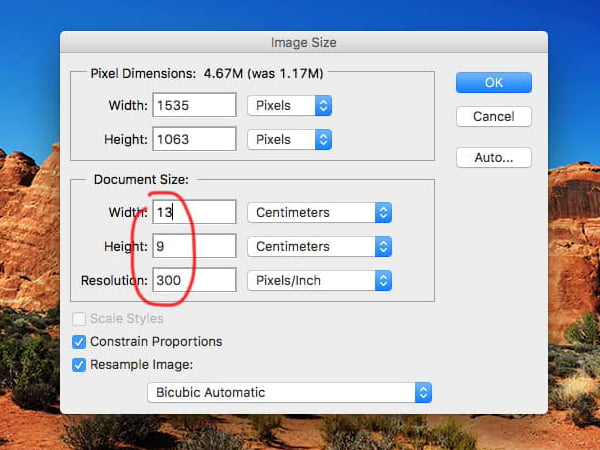Screen dimensions: 600x450
Task: Open the Pixels/Inch resolution units dropdown
Action: 319,280
